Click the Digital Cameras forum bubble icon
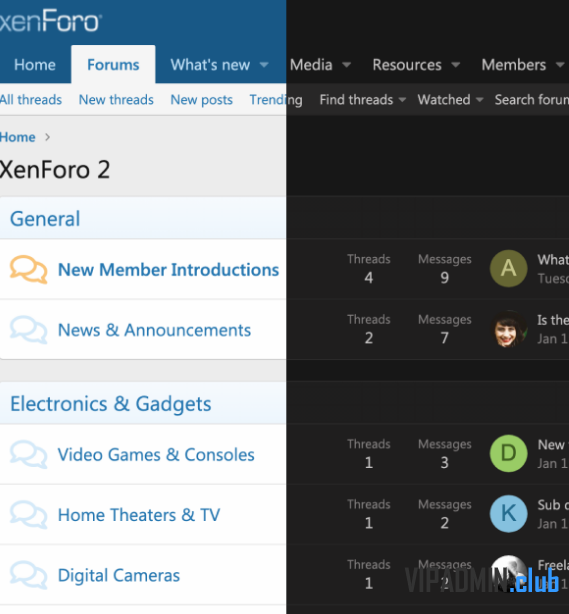 tap(29, 575)
